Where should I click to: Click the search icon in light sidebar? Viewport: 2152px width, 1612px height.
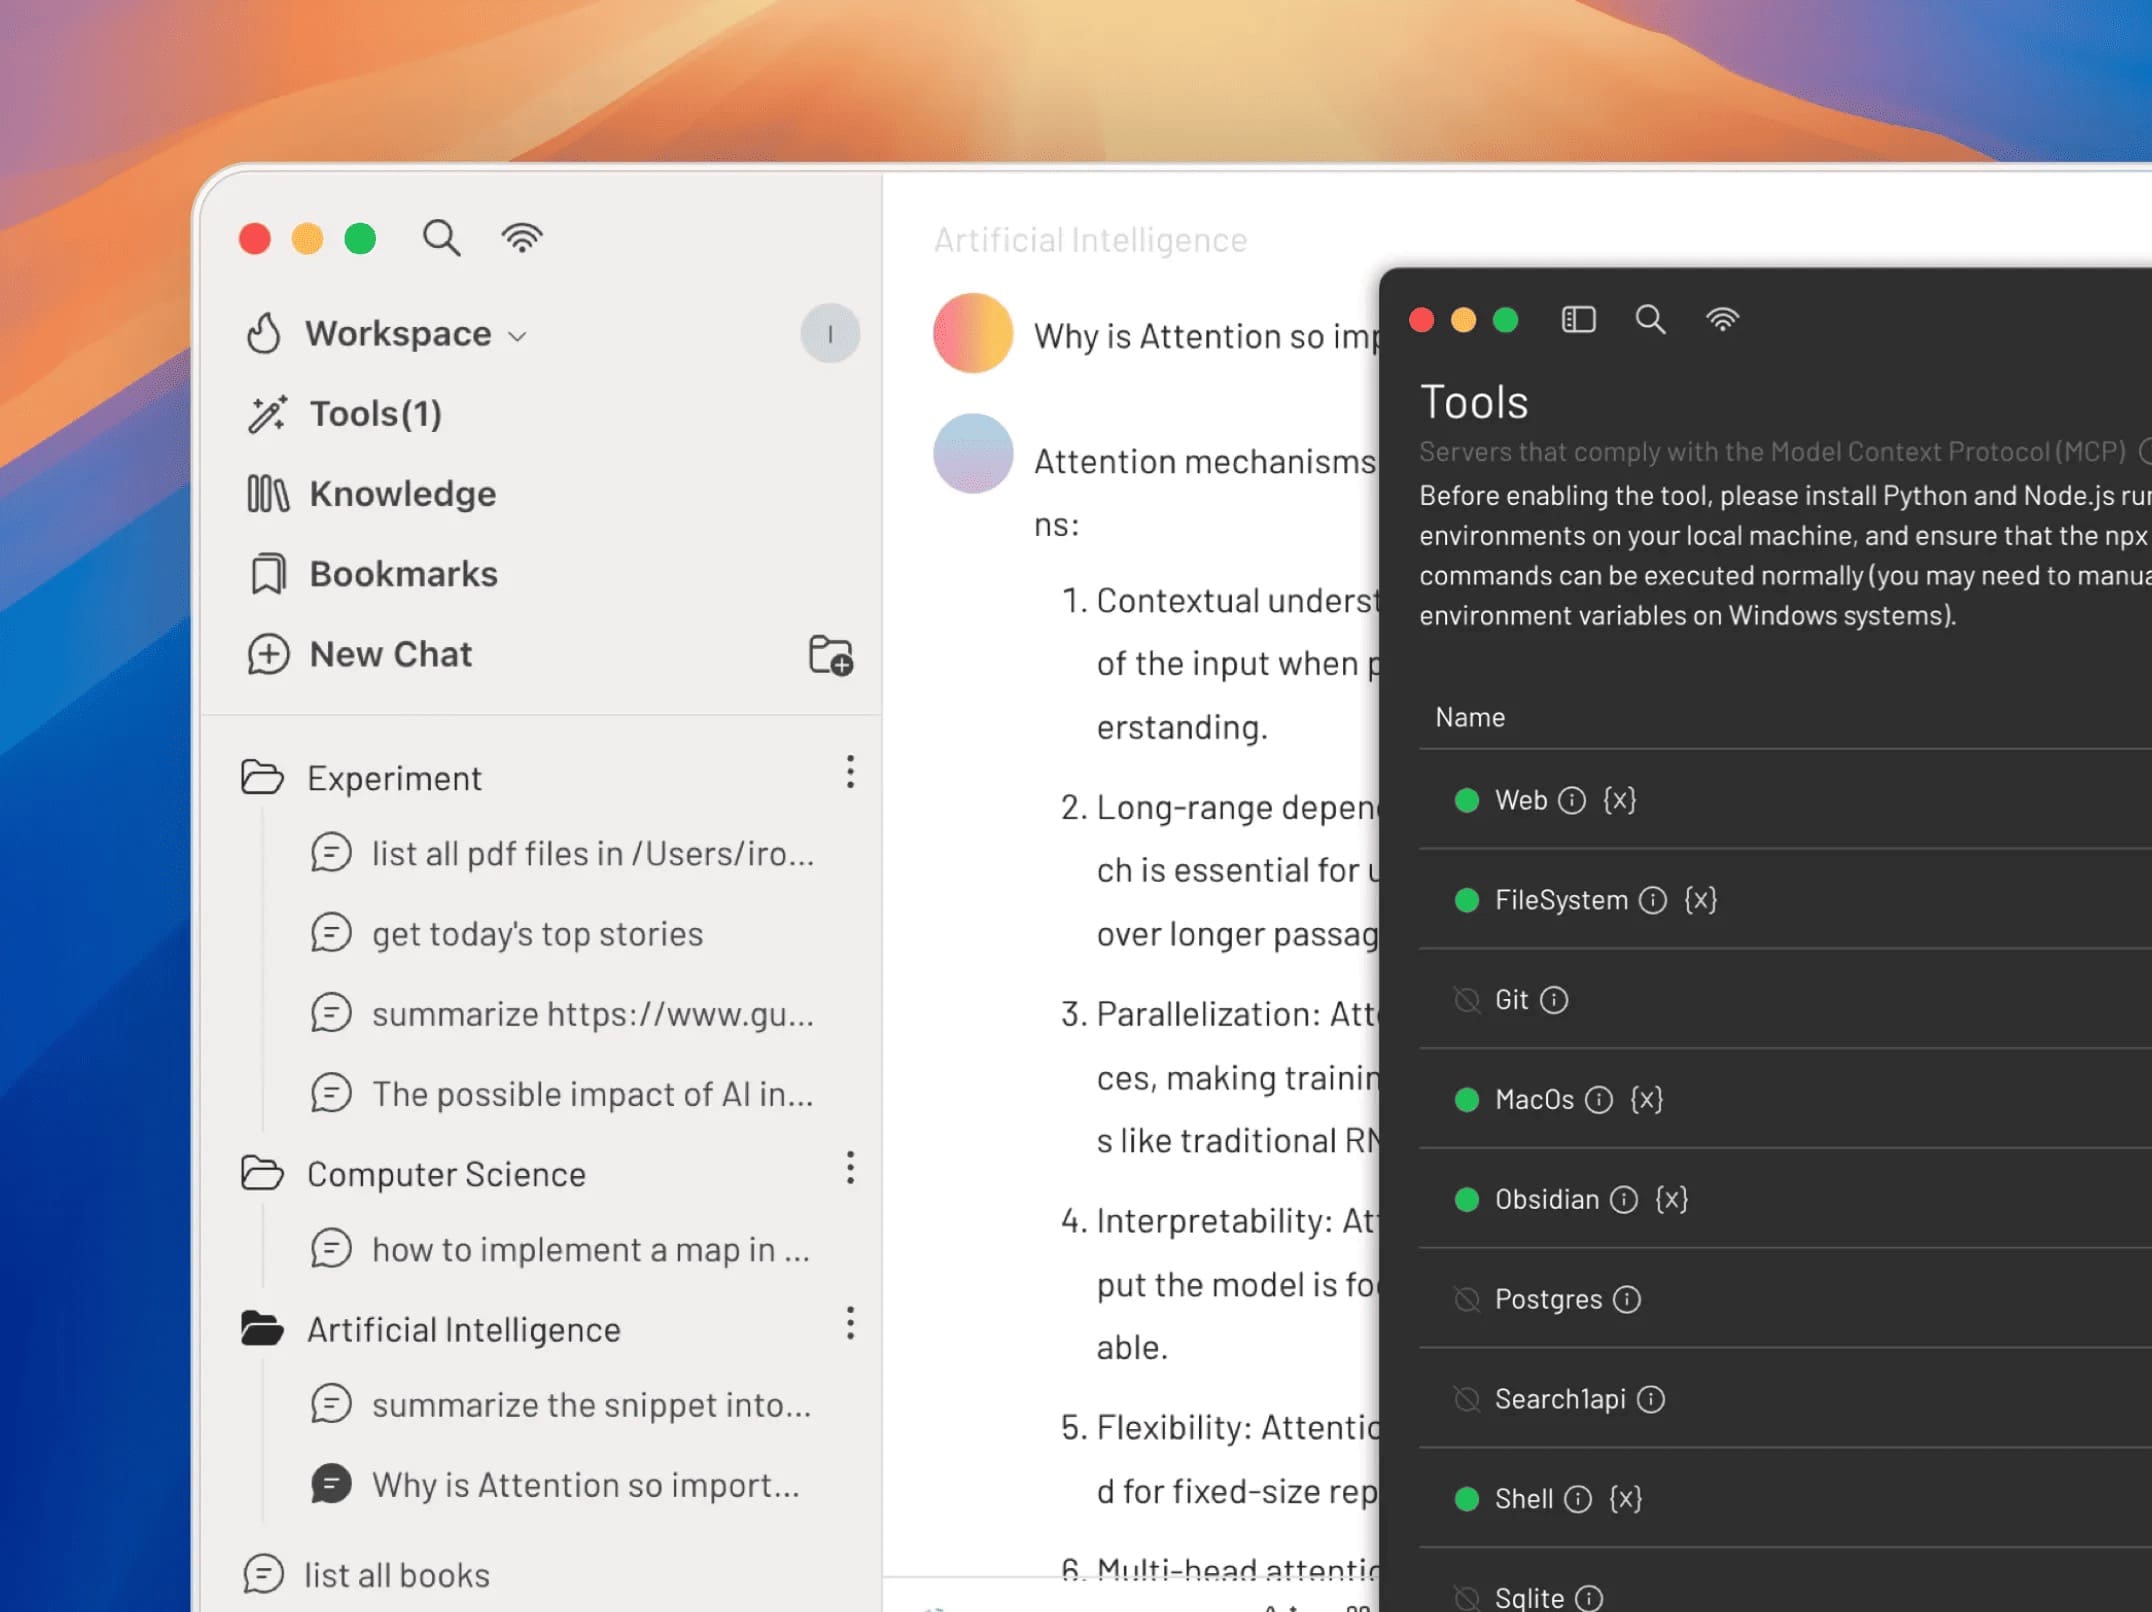coord(441,238)
